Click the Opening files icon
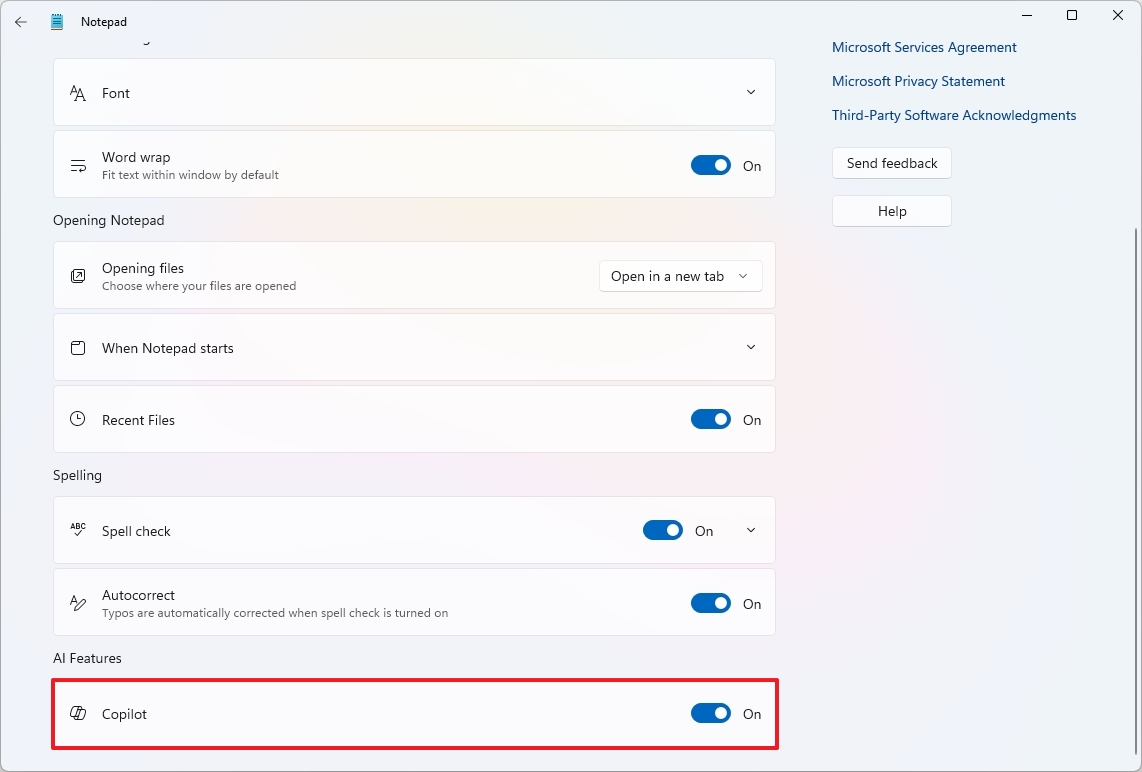 point(78,276)
